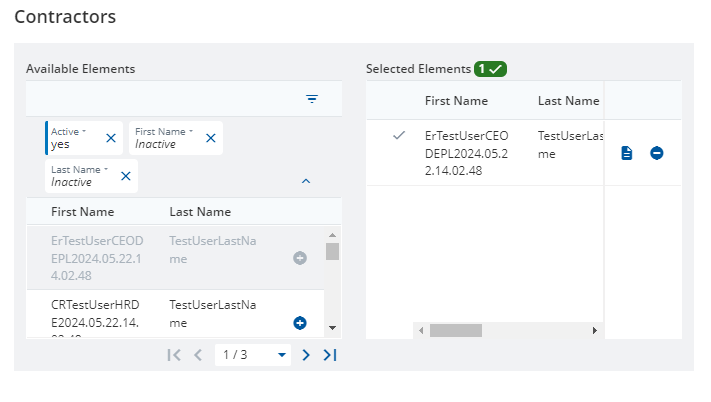Click scroll left arrow in selected table
The height and width of the screenshot is (402, 711).
coord(421,330)
